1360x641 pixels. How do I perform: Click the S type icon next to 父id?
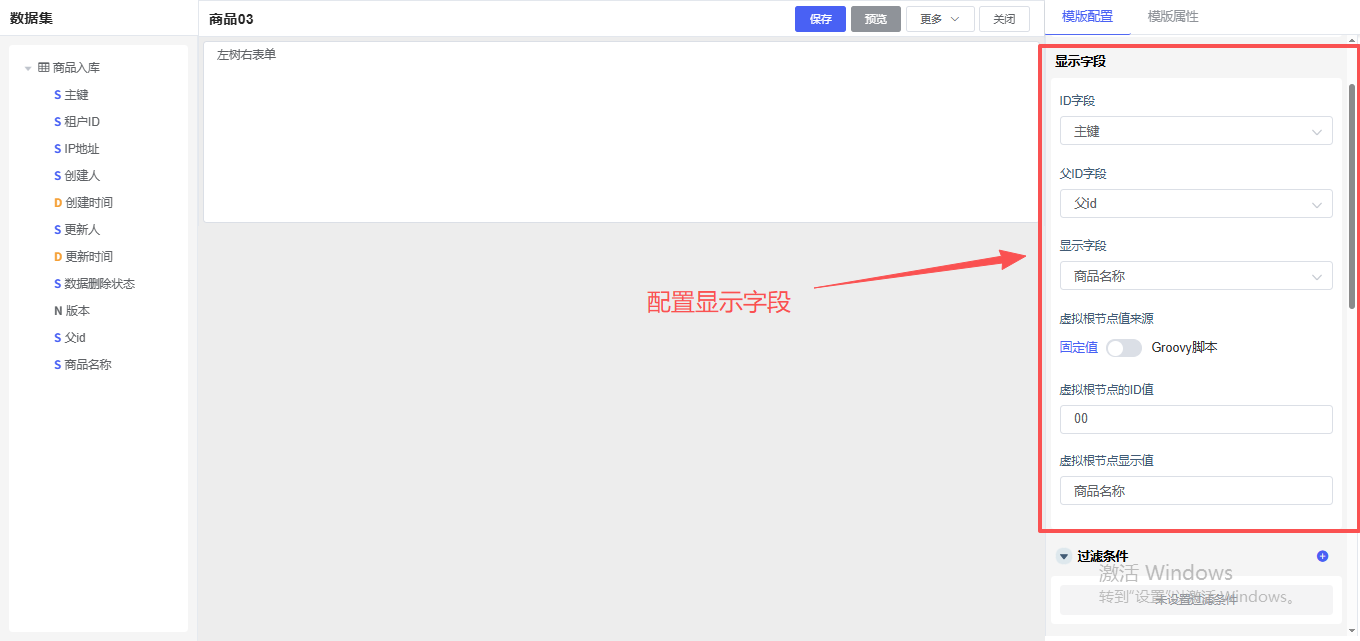pos(57,338)
